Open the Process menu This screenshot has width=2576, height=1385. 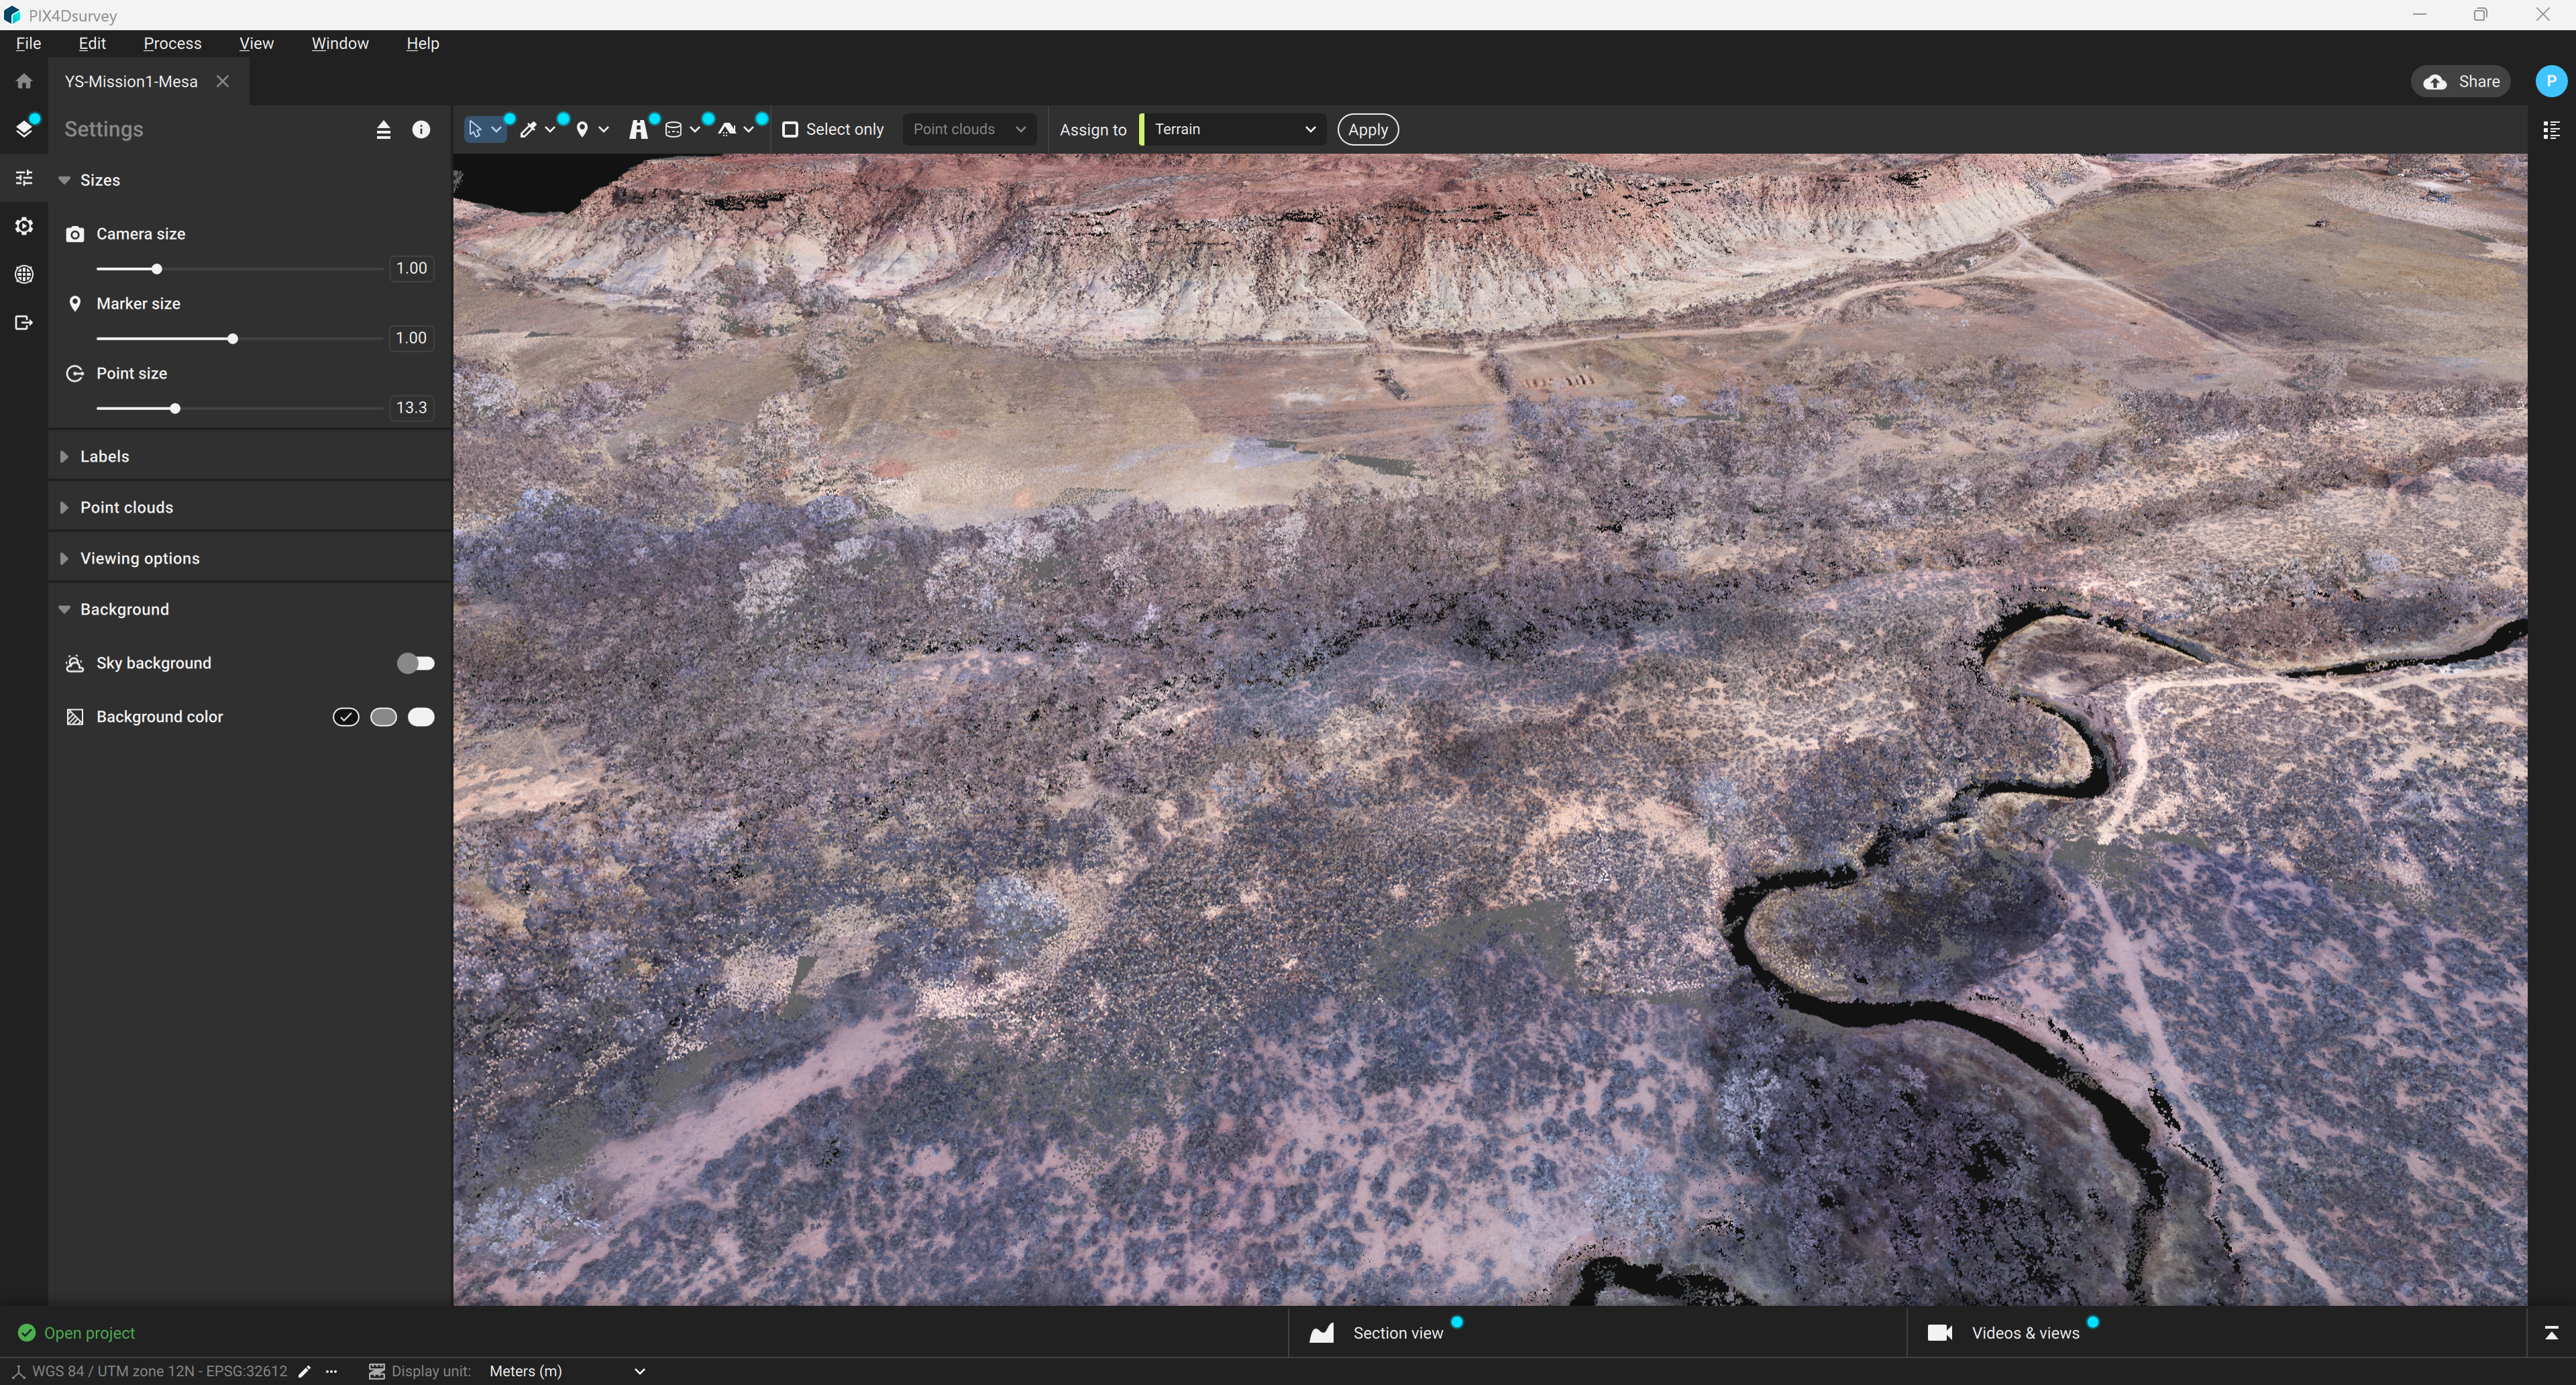[x=172, y=43]
